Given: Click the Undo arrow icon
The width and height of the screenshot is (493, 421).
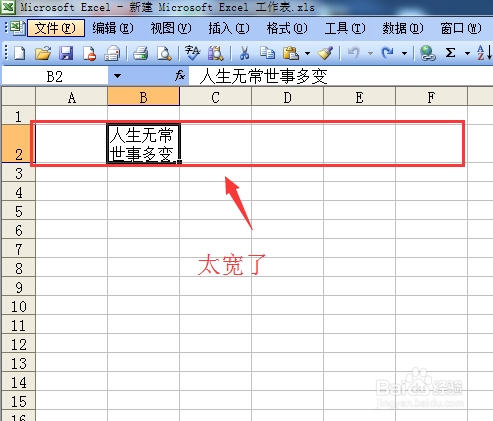Looking at the screenshot, I should click(354, 53).
